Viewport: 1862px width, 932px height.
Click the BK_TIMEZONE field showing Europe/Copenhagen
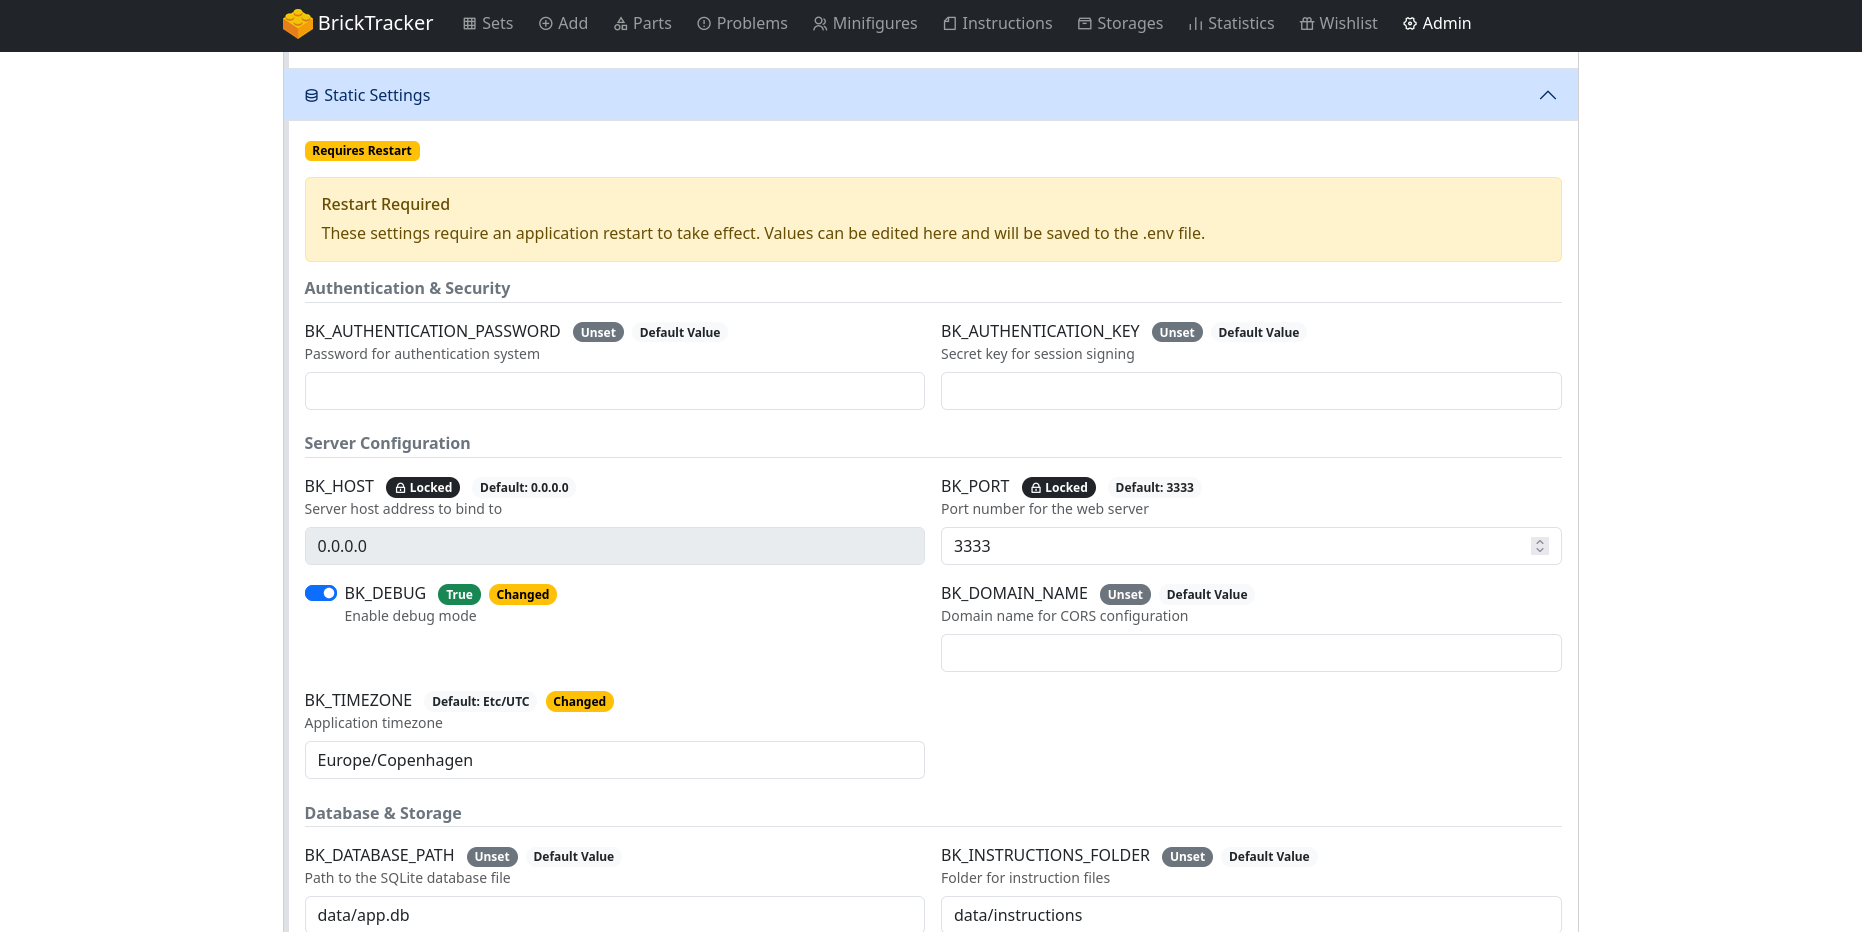point(614,760)
